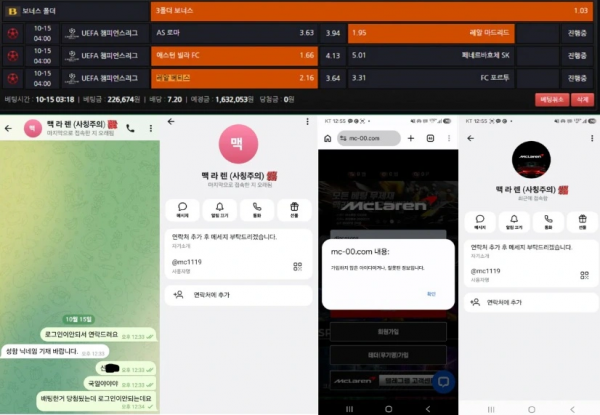Click 알림 끄기 bell on McLaren-avatar profile
This screenshot has height=415, width=600.
point(514,222)
